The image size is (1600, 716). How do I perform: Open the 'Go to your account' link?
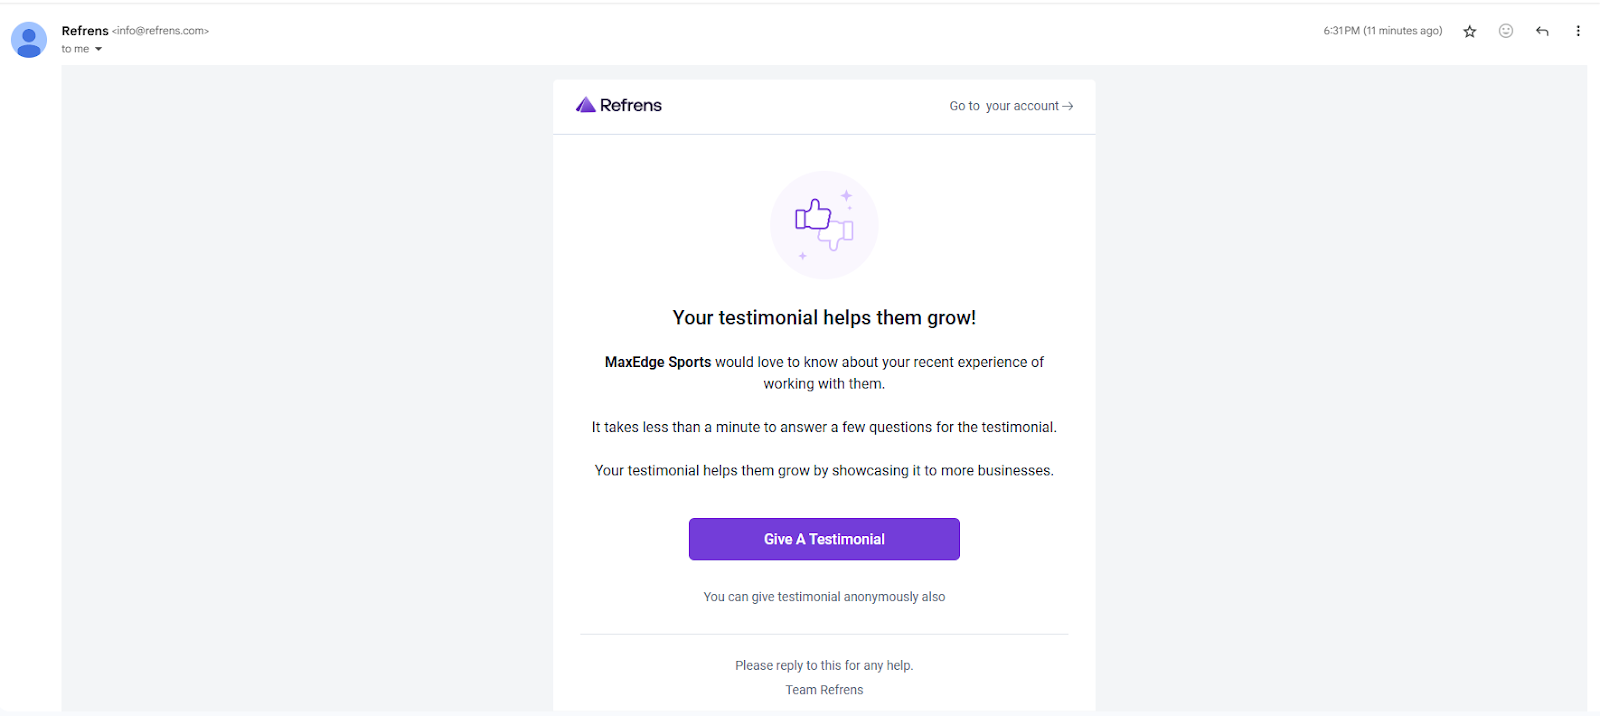coord(1011,106)
